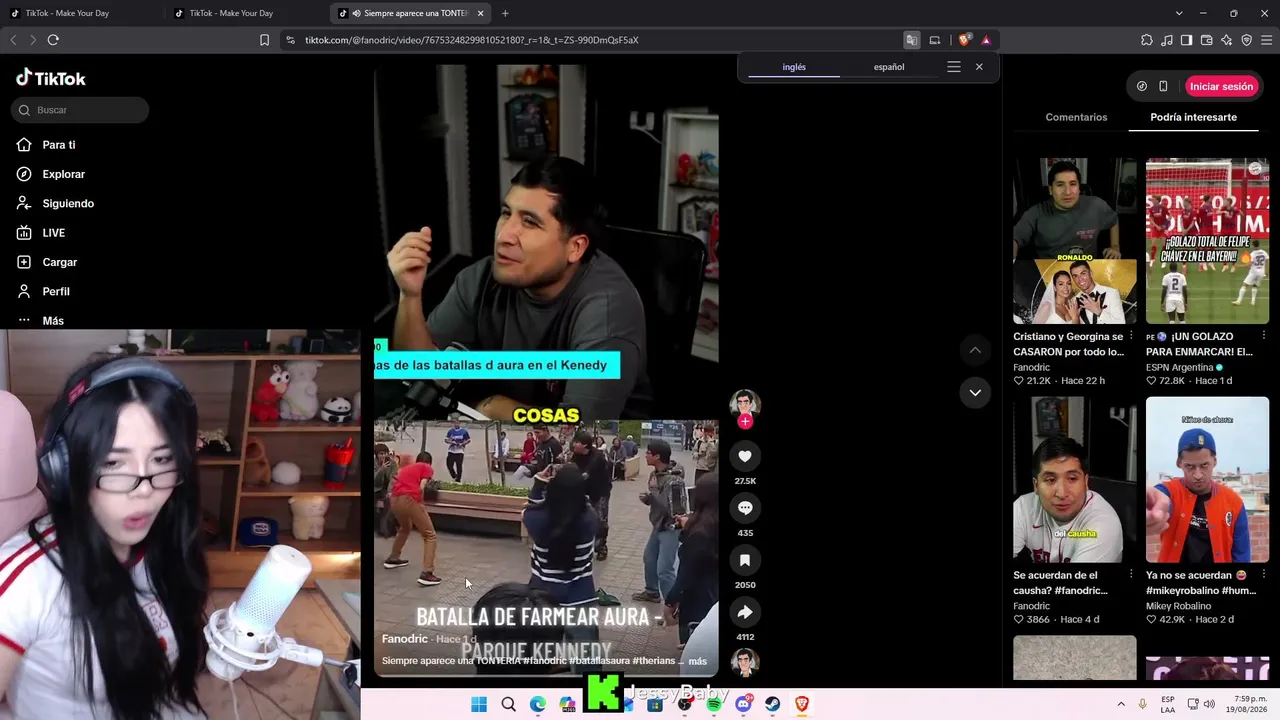
Task: Open the Brave Wallet icon
Action: point(1207,40)
